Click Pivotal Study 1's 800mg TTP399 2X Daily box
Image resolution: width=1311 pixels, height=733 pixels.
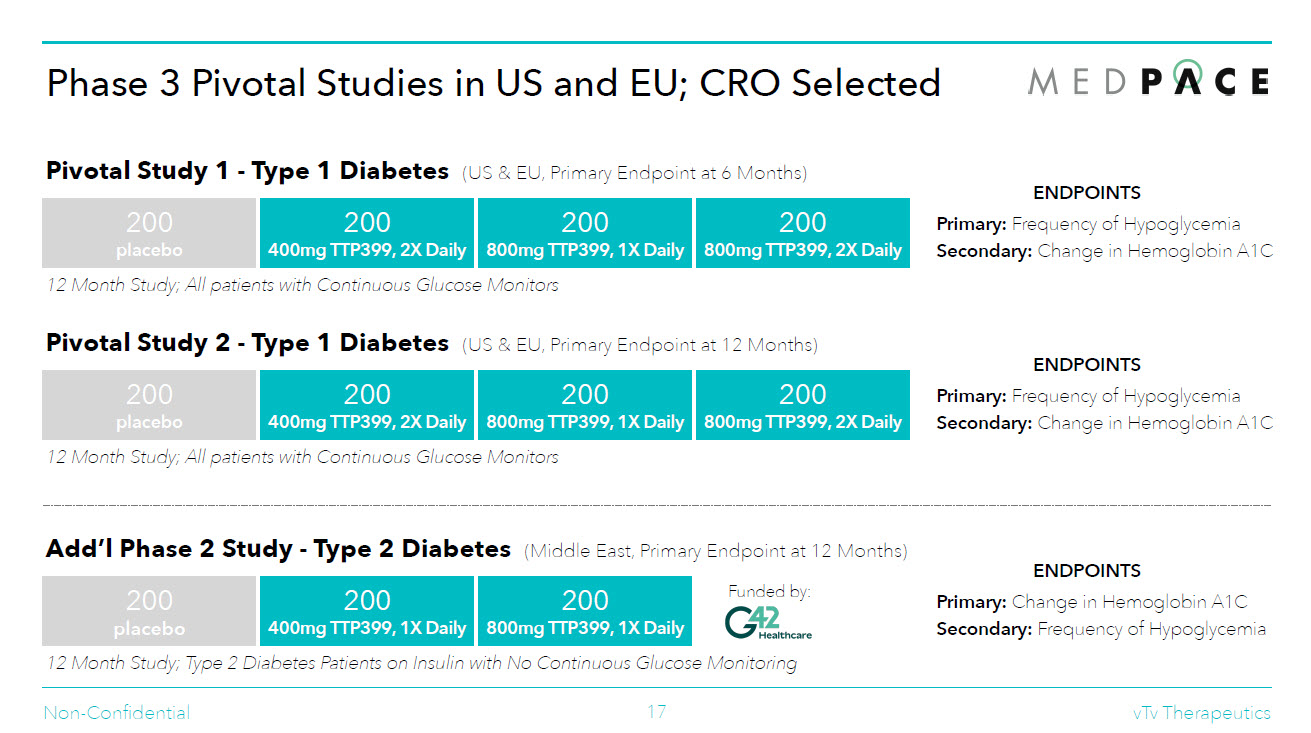click(x=803, y=233)
